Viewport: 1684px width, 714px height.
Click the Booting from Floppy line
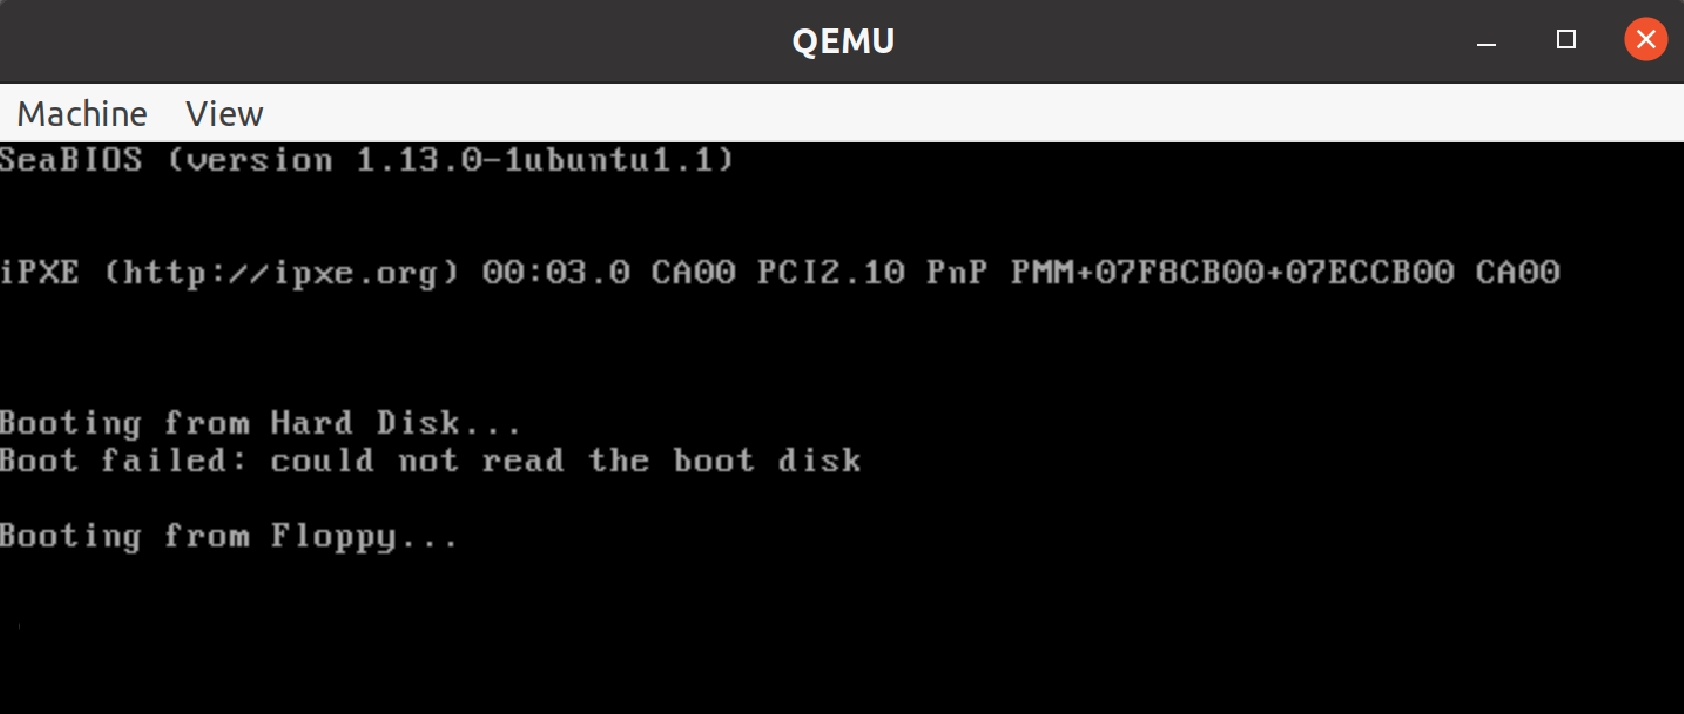(228, 536)
